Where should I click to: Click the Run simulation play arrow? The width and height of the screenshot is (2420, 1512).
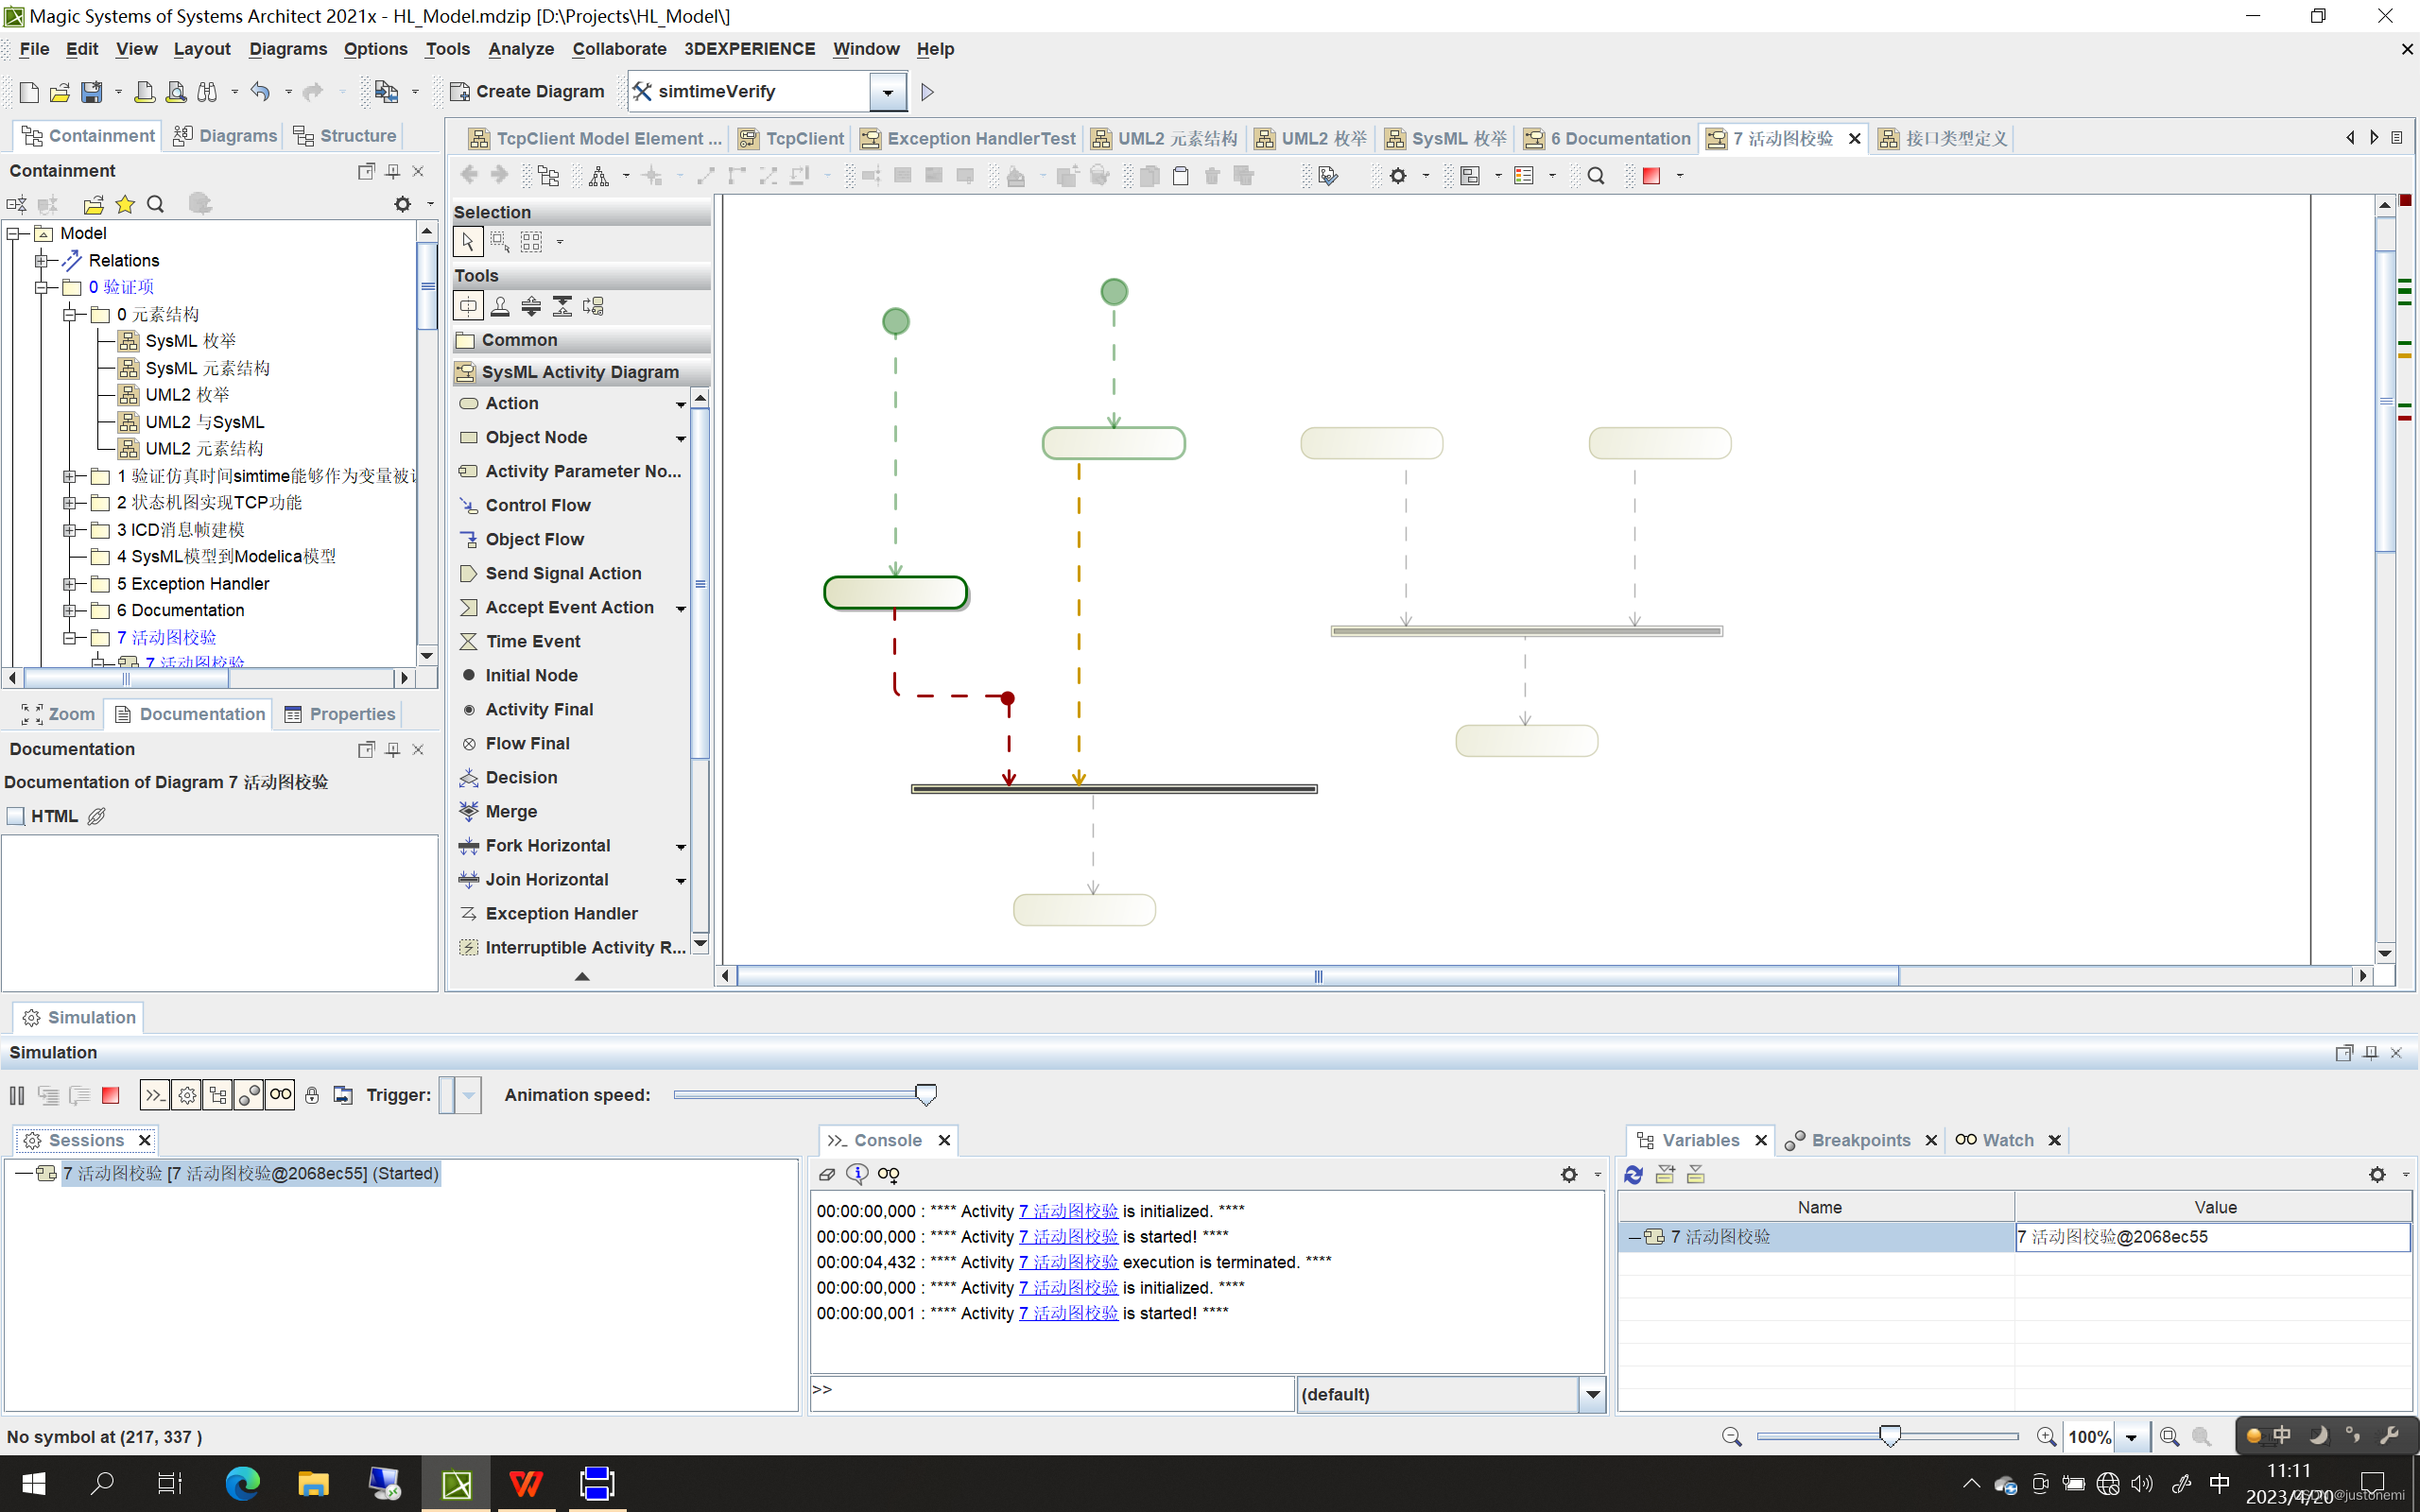(x=927, y=92)
